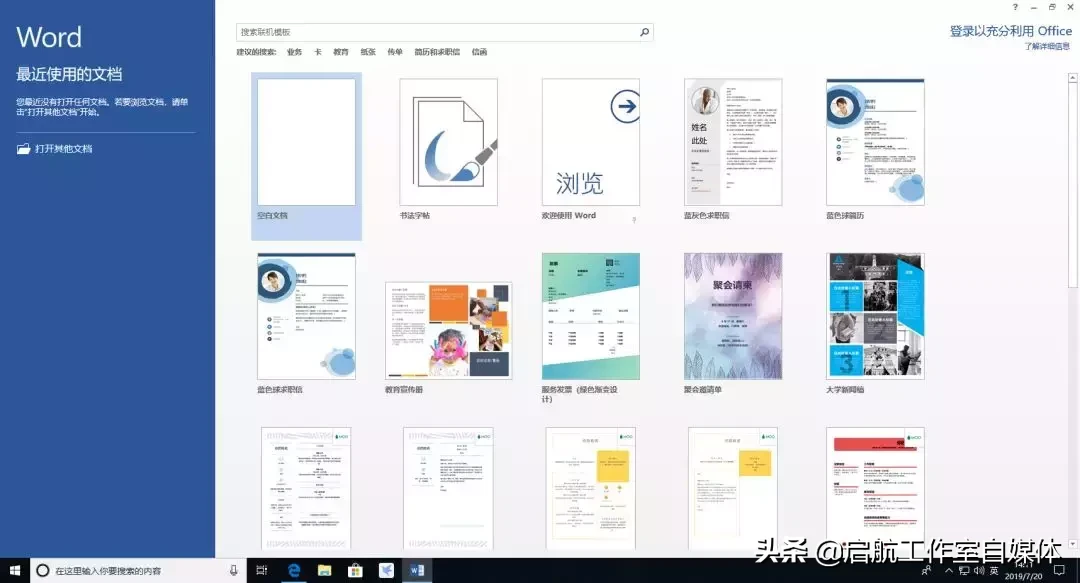Open Task View on the taskbar
This screenshot has width=1080, height=583.
262,570
